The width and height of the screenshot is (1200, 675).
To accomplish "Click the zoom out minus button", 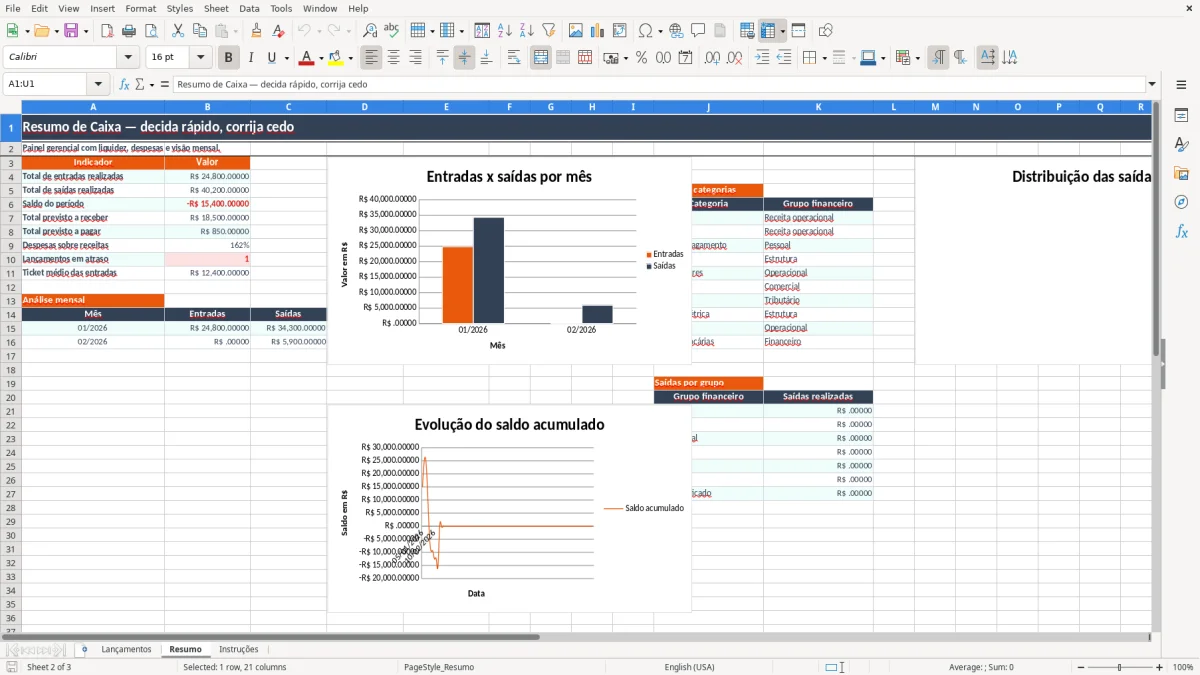I will tap(1080, 667).
